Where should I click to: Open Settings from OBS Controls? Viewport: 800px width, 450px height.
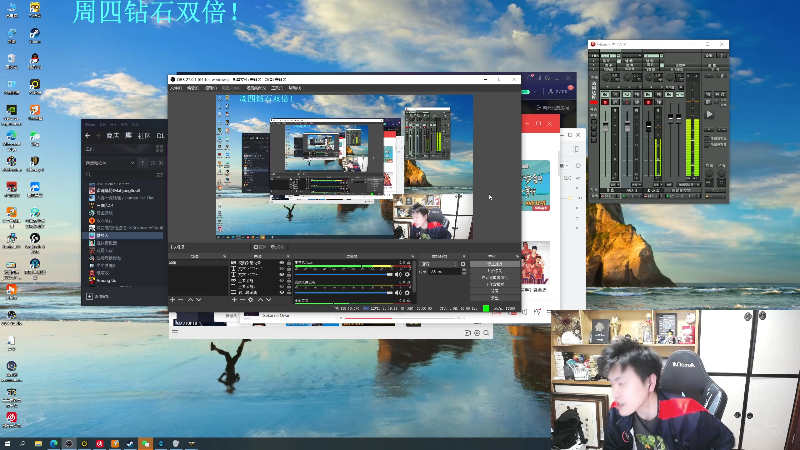point(495,291)
